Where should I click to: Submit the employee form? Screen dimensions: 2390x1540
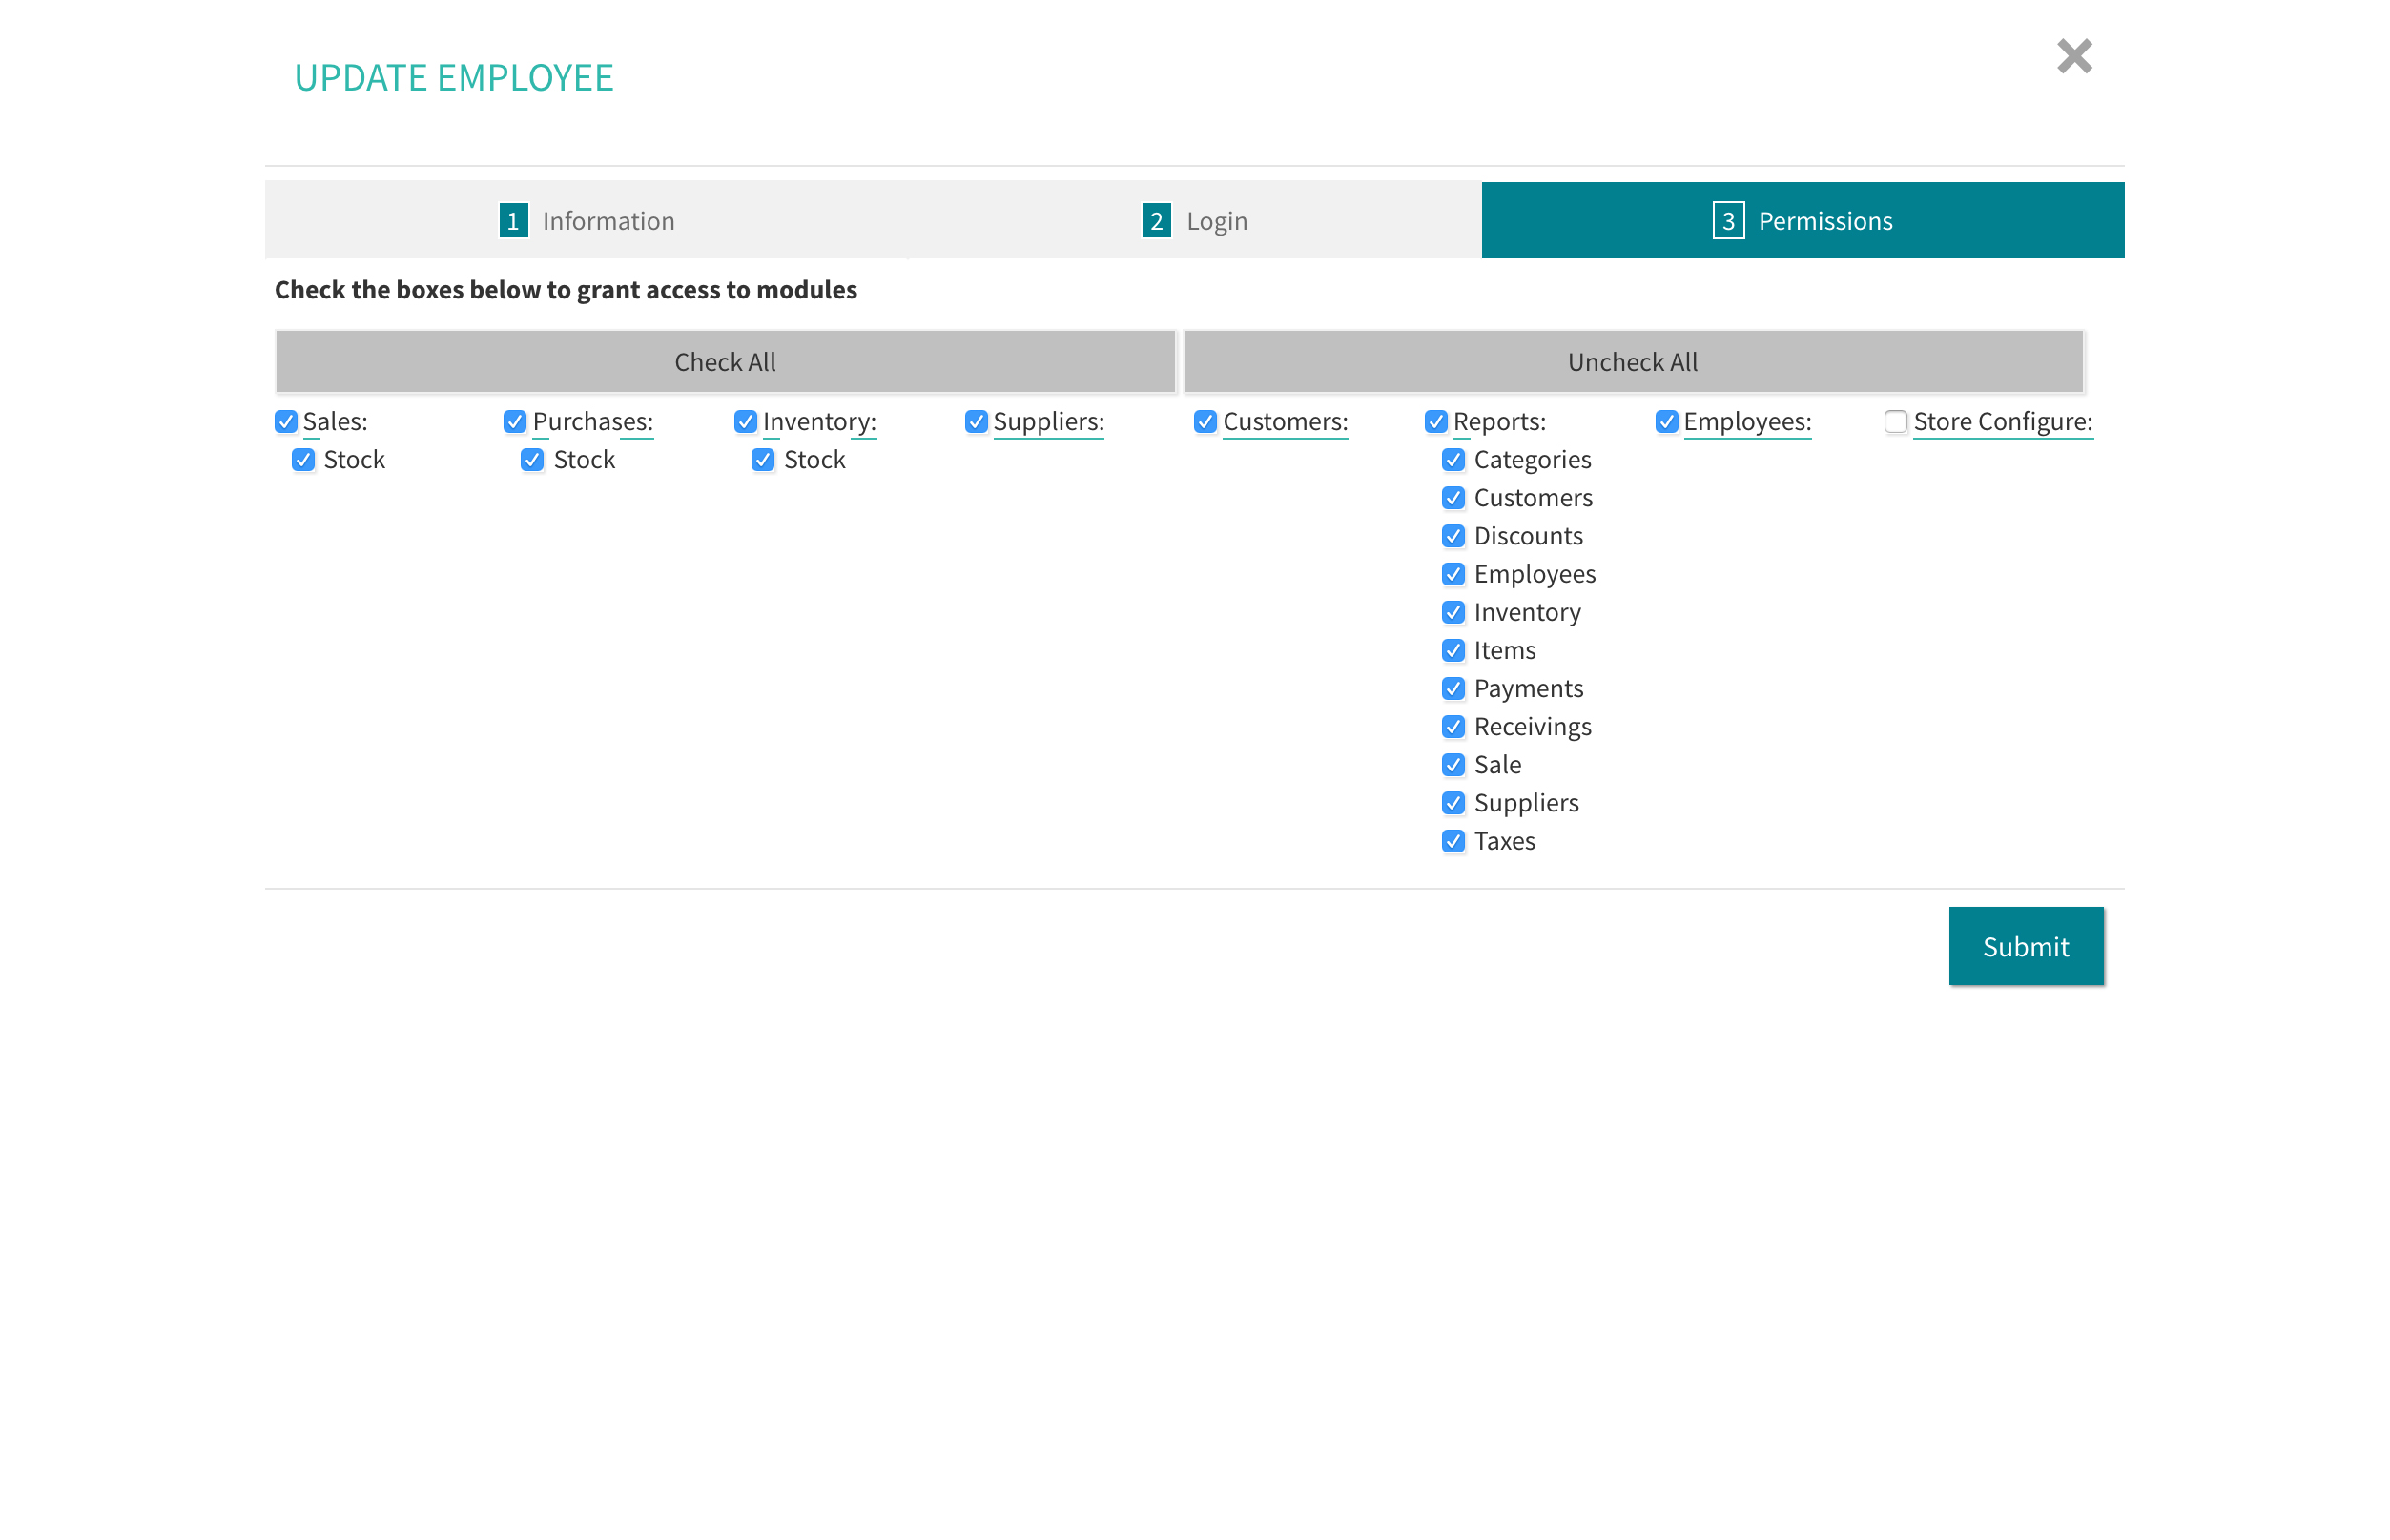(2025, 946)
